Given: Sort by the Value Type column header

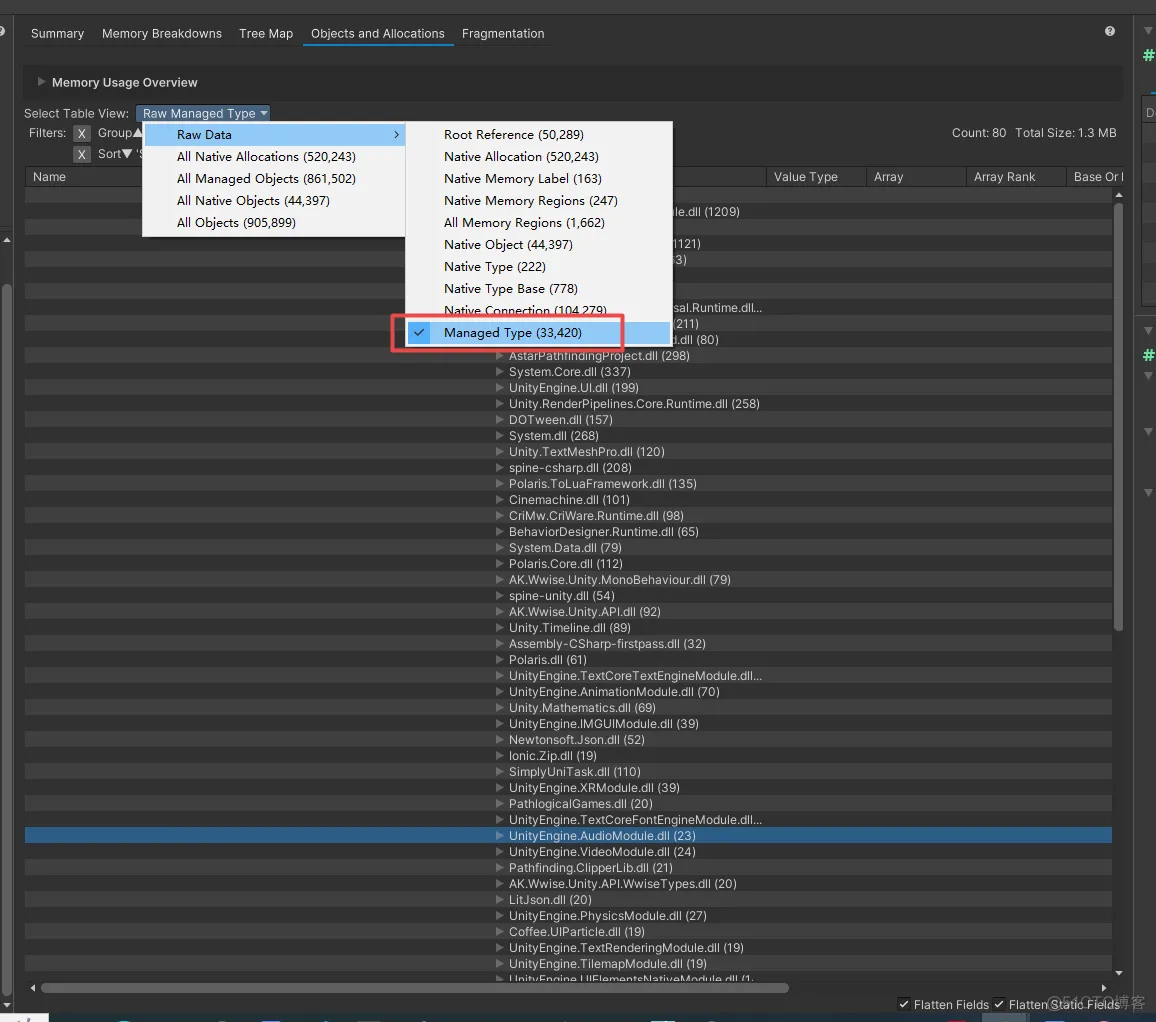Looking at the screenshot, I should [x=816, y=177].
